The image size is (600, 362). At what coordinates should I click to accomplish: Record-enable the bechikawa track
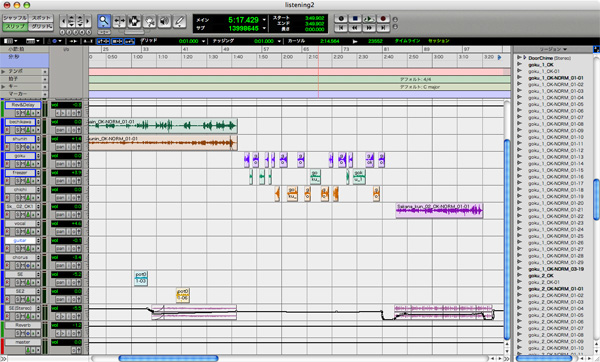point(7,130)
